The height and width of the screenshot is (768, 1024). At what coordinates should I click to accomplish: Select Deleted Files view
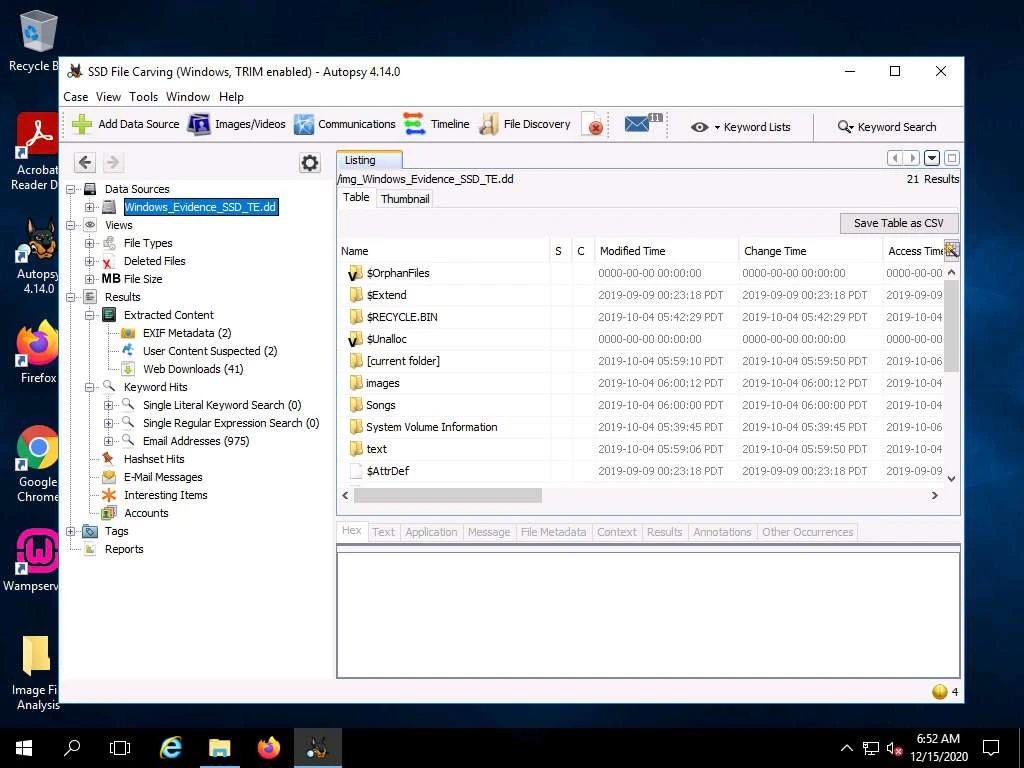(154, 261)
